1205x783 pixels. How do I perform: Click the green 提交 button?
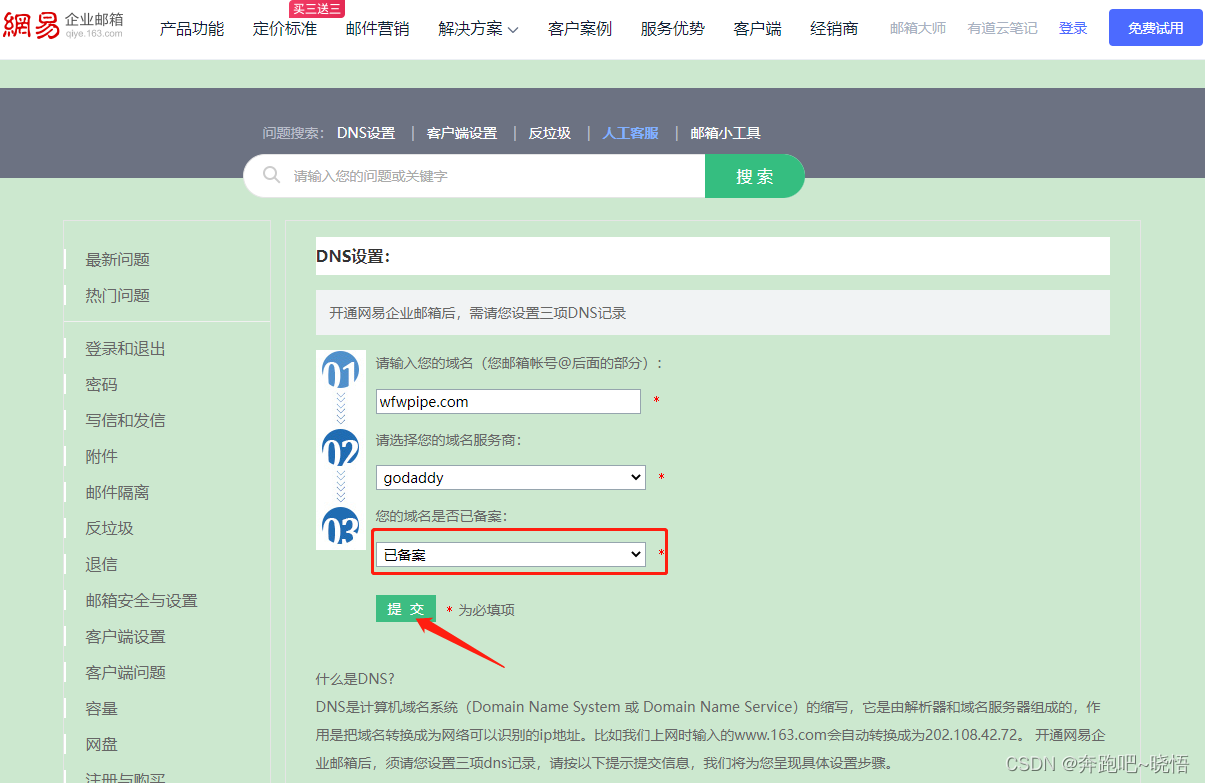tap(406, 609)
